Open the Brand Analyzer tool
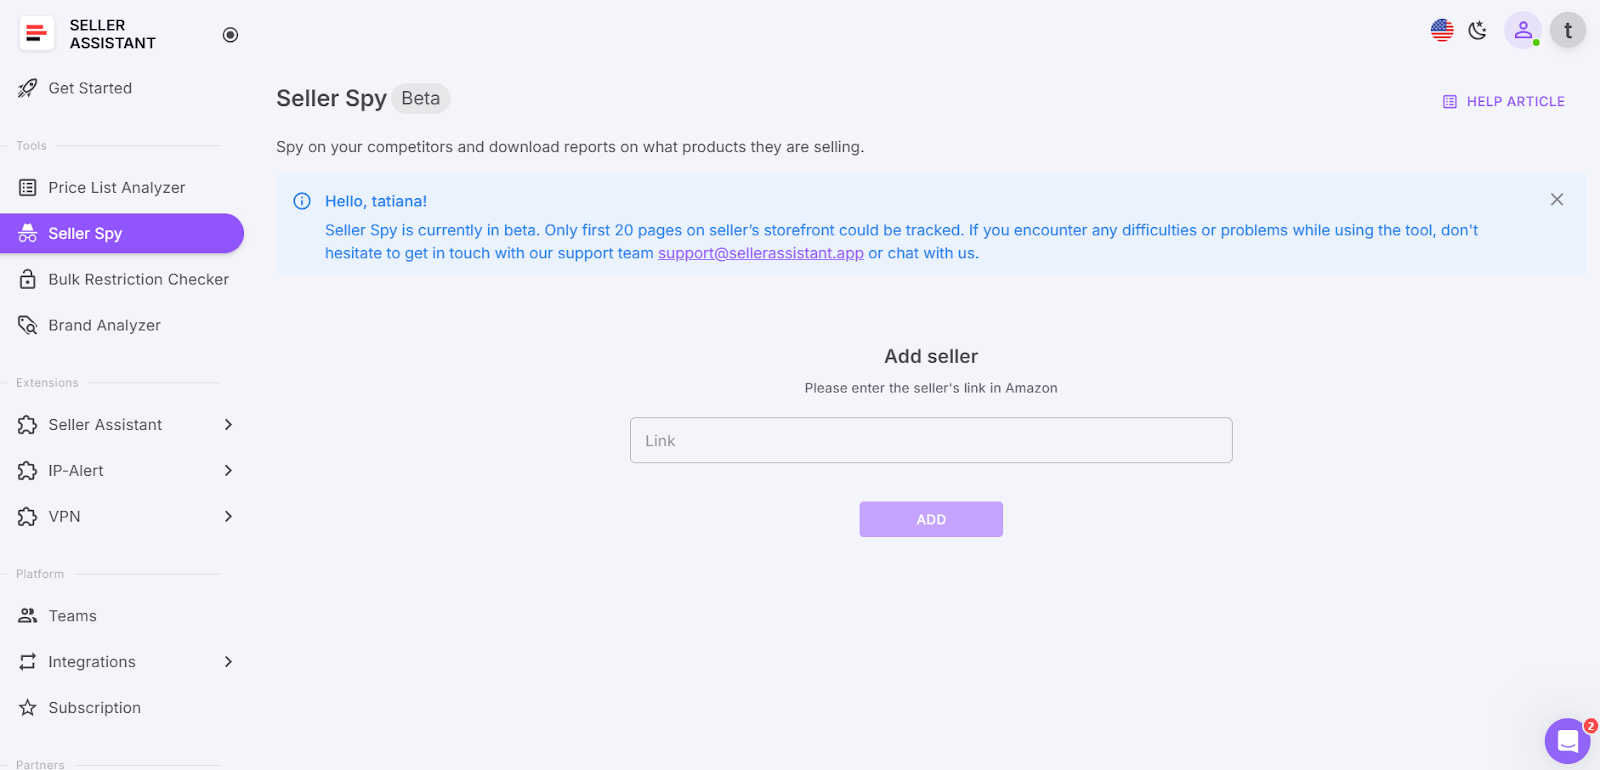This screenshot has width=1600, height=770. [x=104, y=326]
